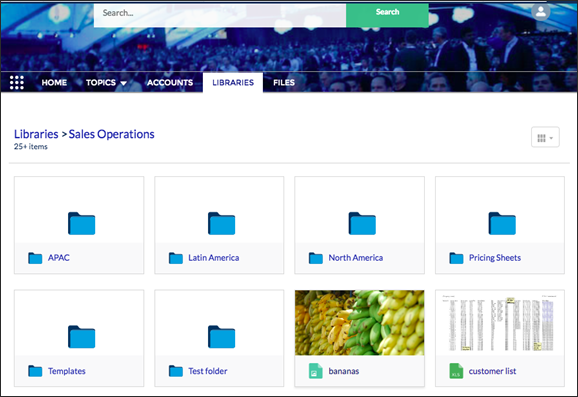Viewport: 578px width, 397px height.
Task: Switch to the Files tab
Action: 284,83
